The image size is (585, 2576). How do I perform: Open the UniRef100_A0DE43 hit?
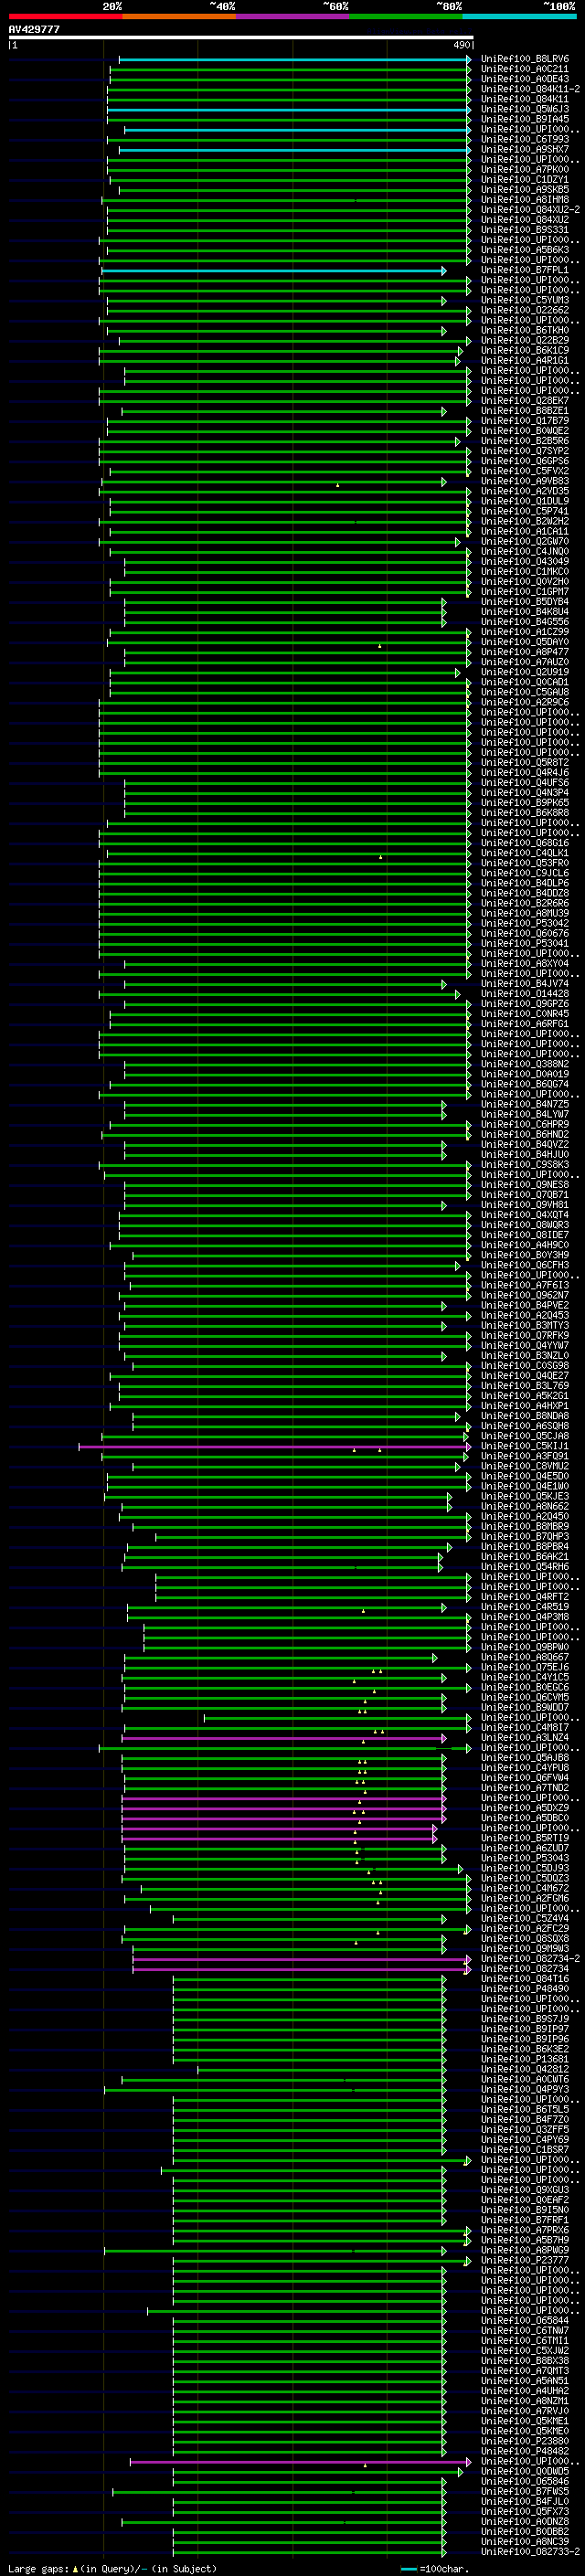[x=524, y=79]
